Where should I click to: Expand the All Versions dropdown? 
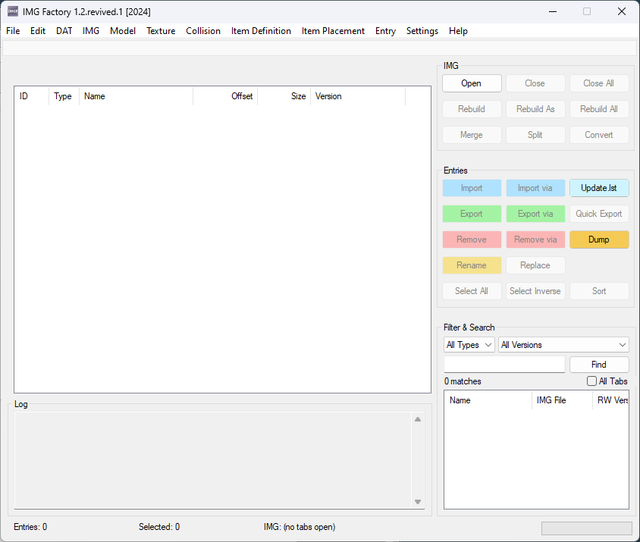click(x=563, y=345)
